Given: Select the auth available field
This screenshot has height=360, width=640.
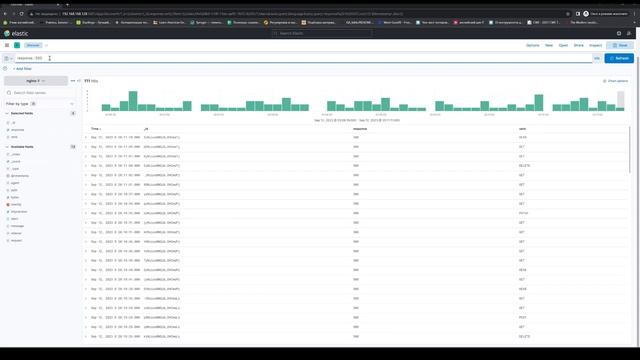Looking at the screenshot, I should tap(14, 190).
